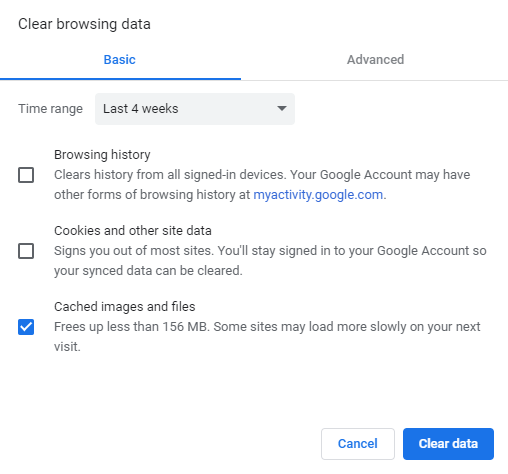
Task: Click the Cancel button
Action: [x=358, y=444]
